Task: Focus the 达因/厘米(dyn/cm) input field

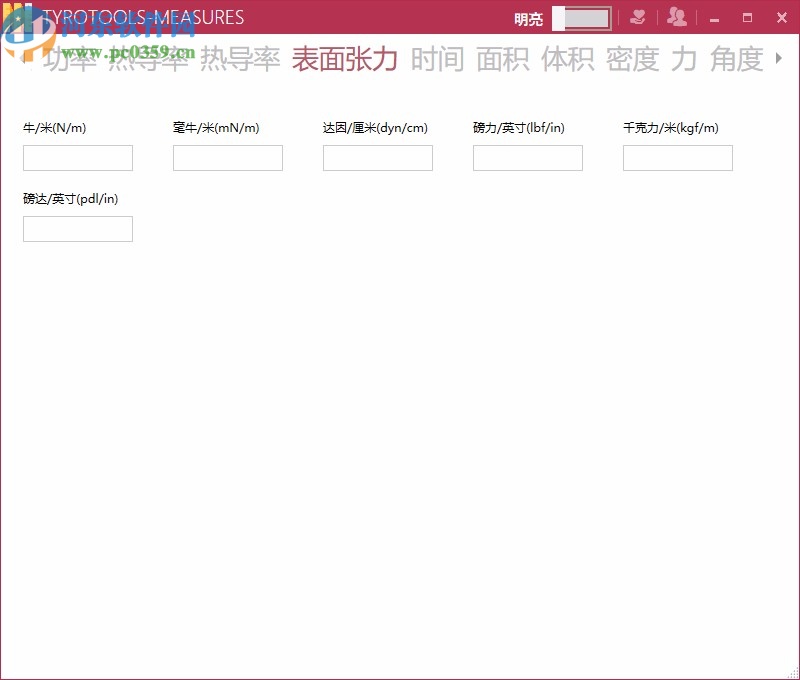Action: click(x=378, y=158)
